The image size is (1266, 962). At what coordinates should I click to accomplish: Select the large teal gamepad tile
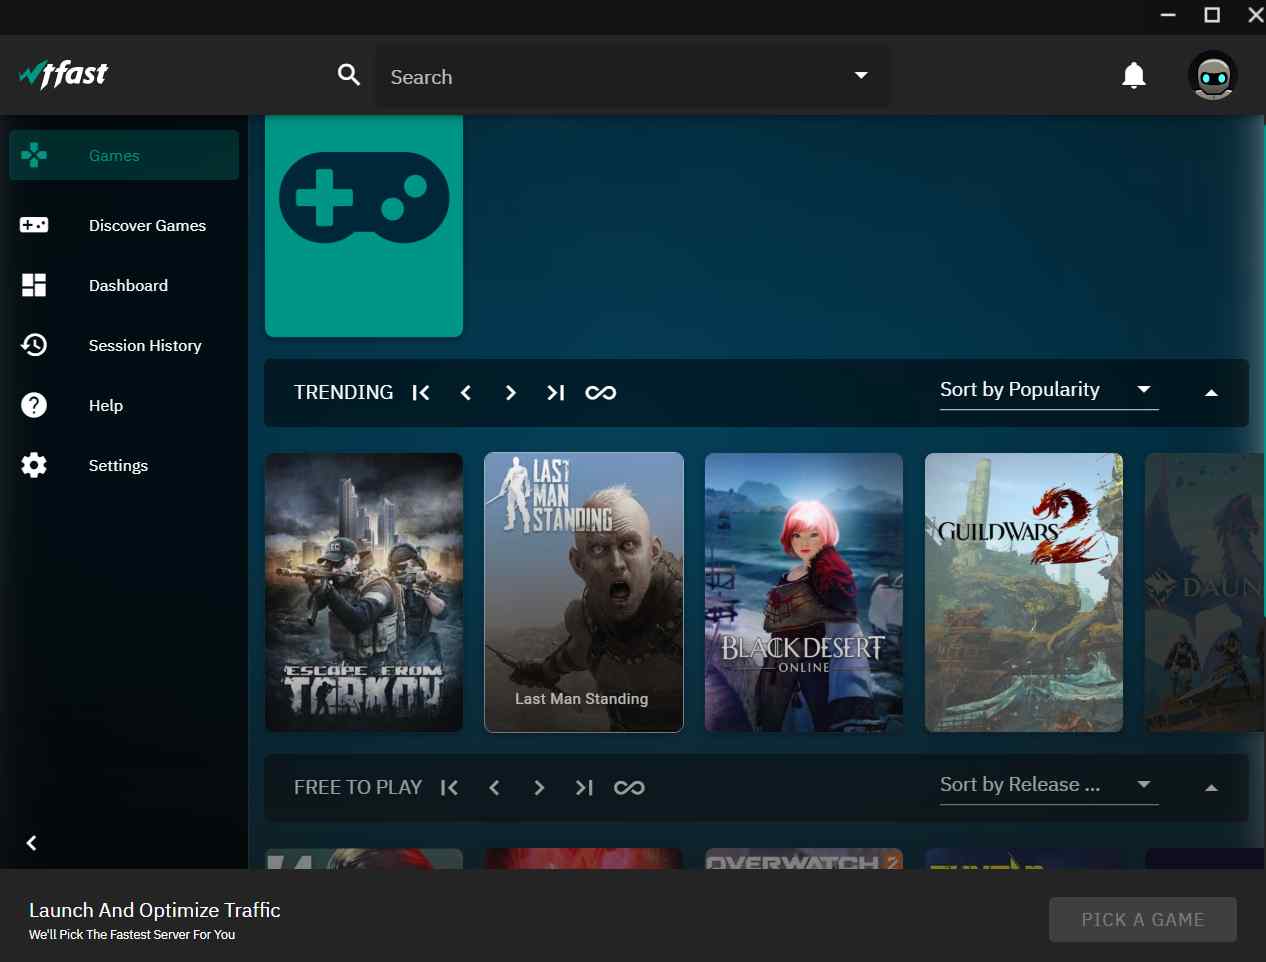(364, 226)
